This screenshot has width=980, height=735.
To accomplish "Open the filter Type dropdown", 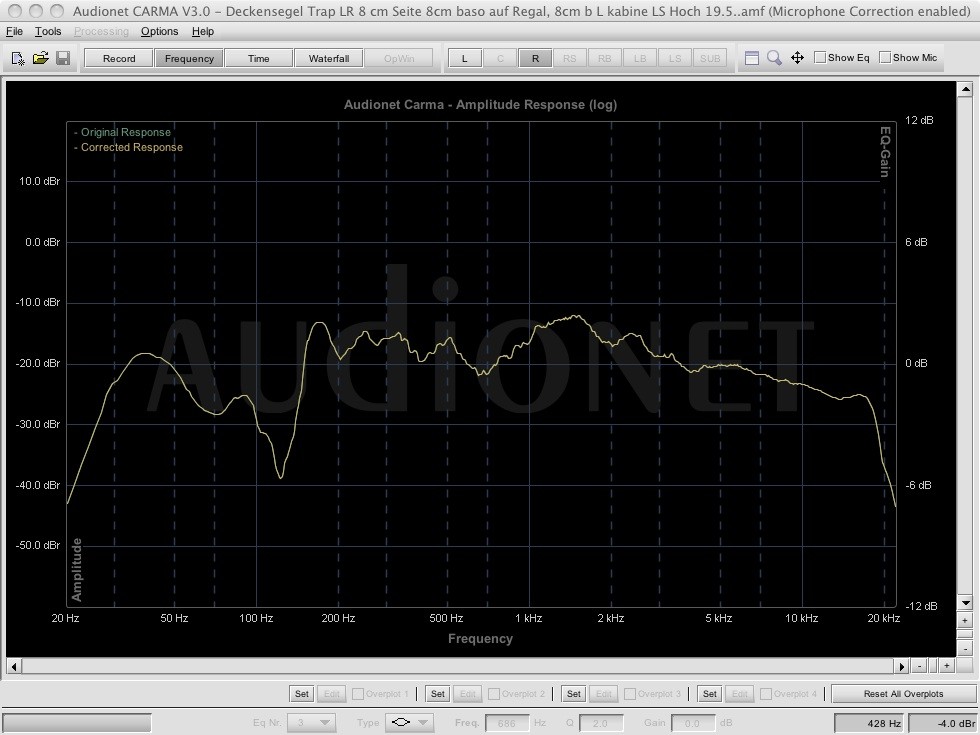I will pos(410,722).
